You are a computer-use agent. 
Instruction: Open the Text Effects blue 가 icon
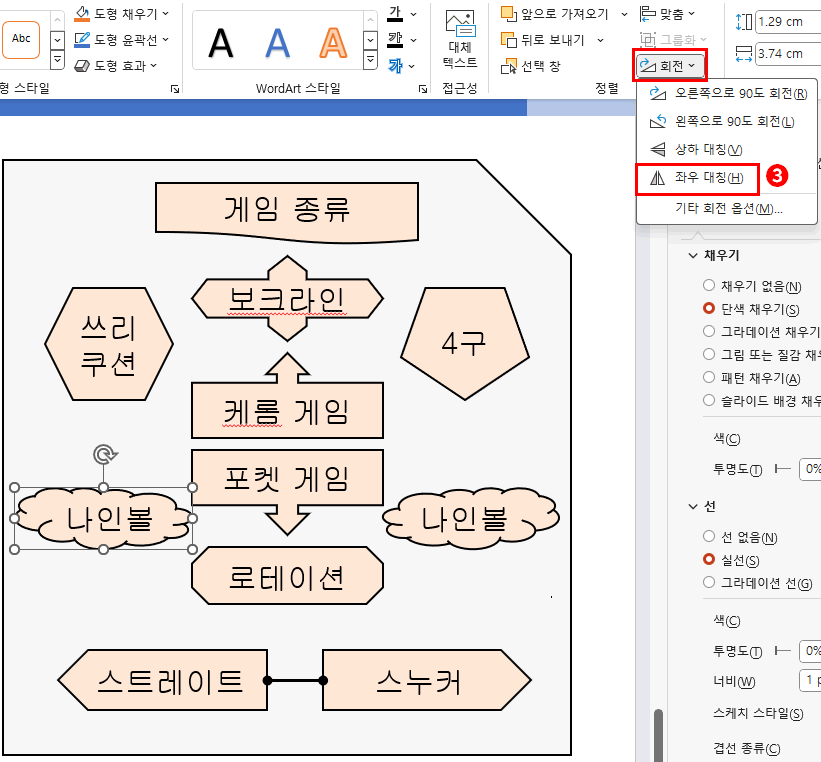point(395,66)
